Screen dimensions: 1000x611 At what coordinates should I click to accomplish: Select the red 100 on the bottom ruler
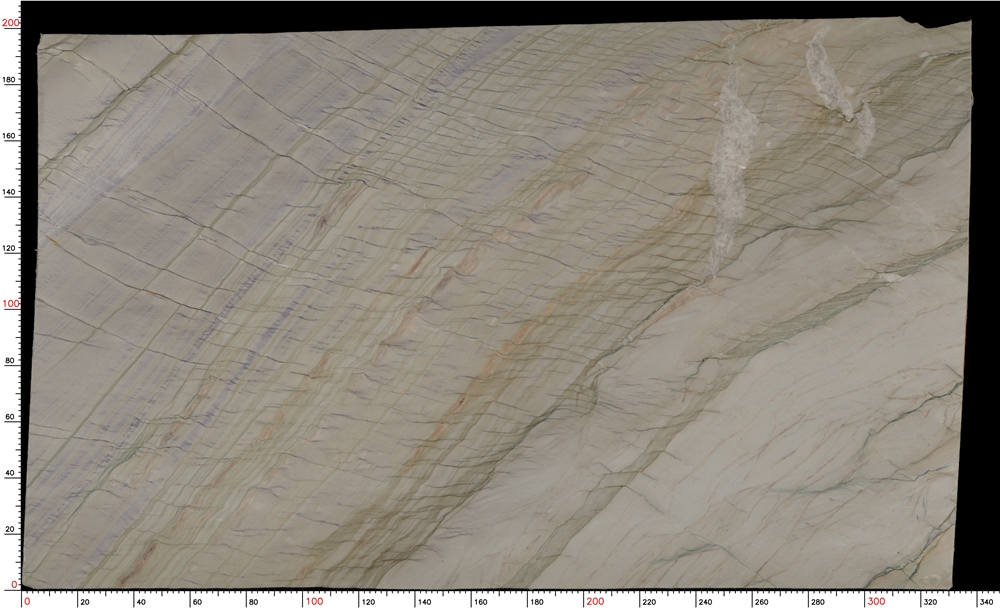pos(314,601)
